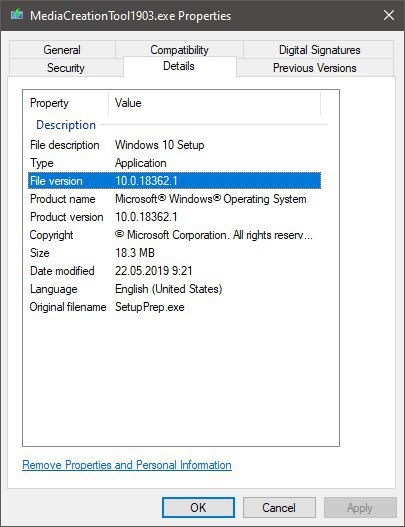Open the Compatibility tab

[179, 50]
